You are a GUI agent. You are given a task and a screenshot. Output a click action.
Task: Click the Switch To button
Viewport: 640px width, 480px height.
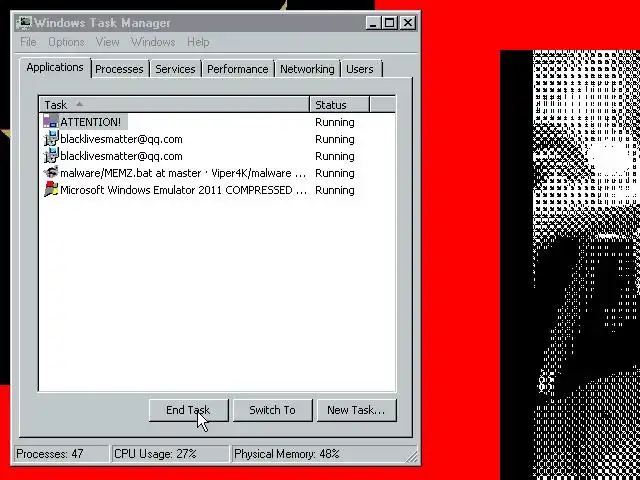point(272,410)
